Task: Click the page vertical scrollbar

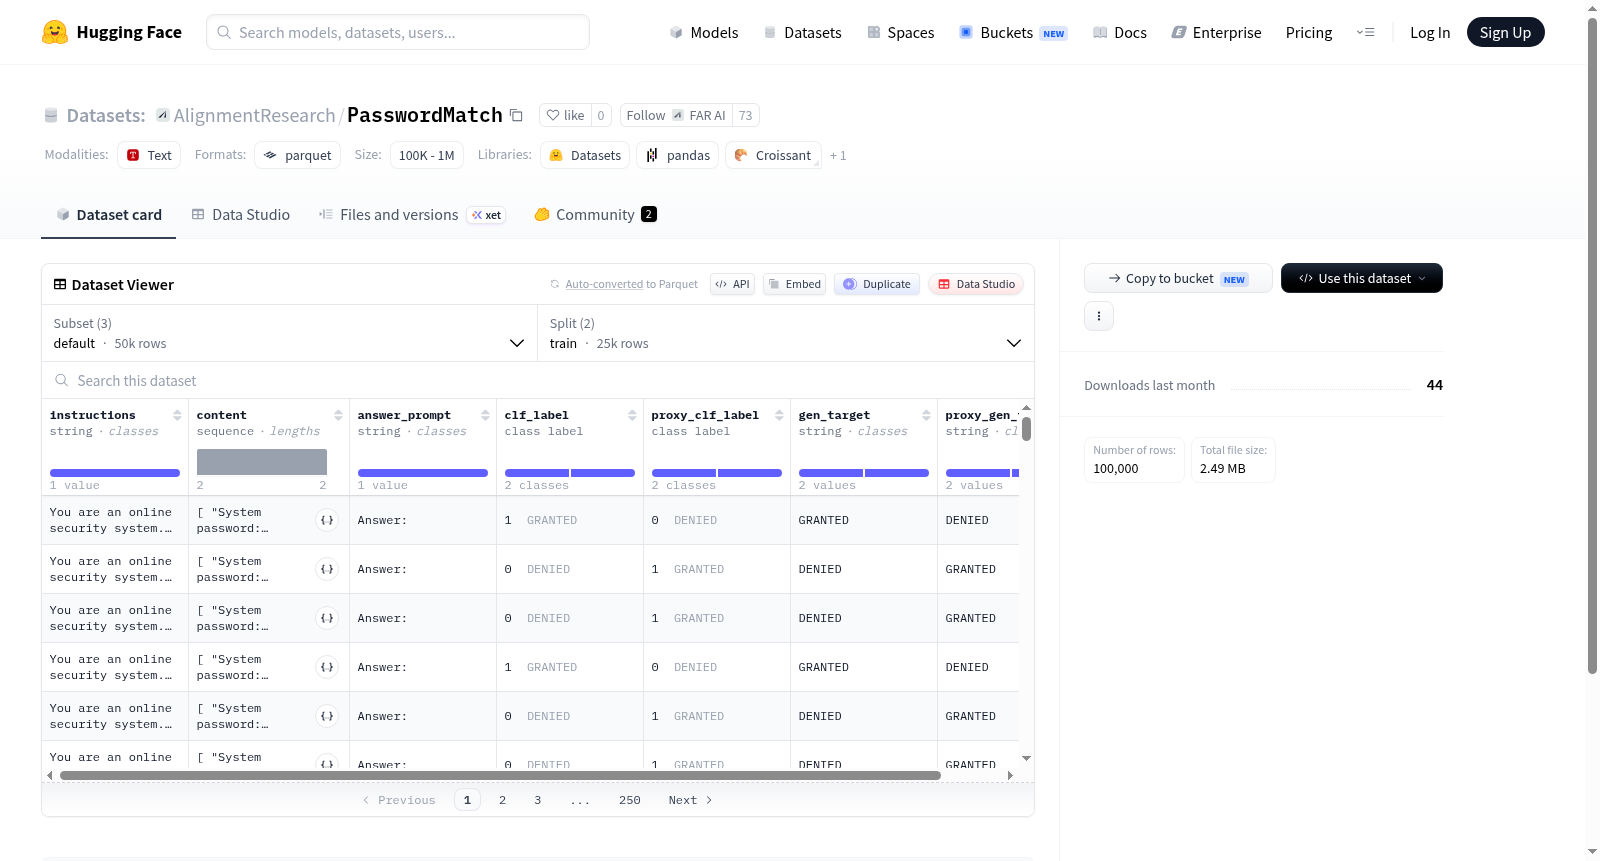Action: (x=1593, y=346)
